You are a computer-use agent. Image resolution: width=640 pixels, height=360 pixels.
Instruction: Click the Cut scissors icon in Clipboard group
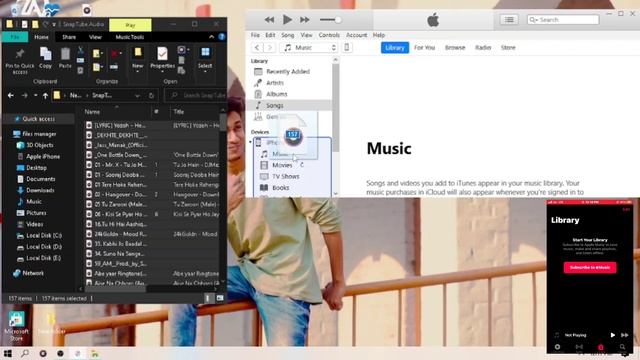81,50
